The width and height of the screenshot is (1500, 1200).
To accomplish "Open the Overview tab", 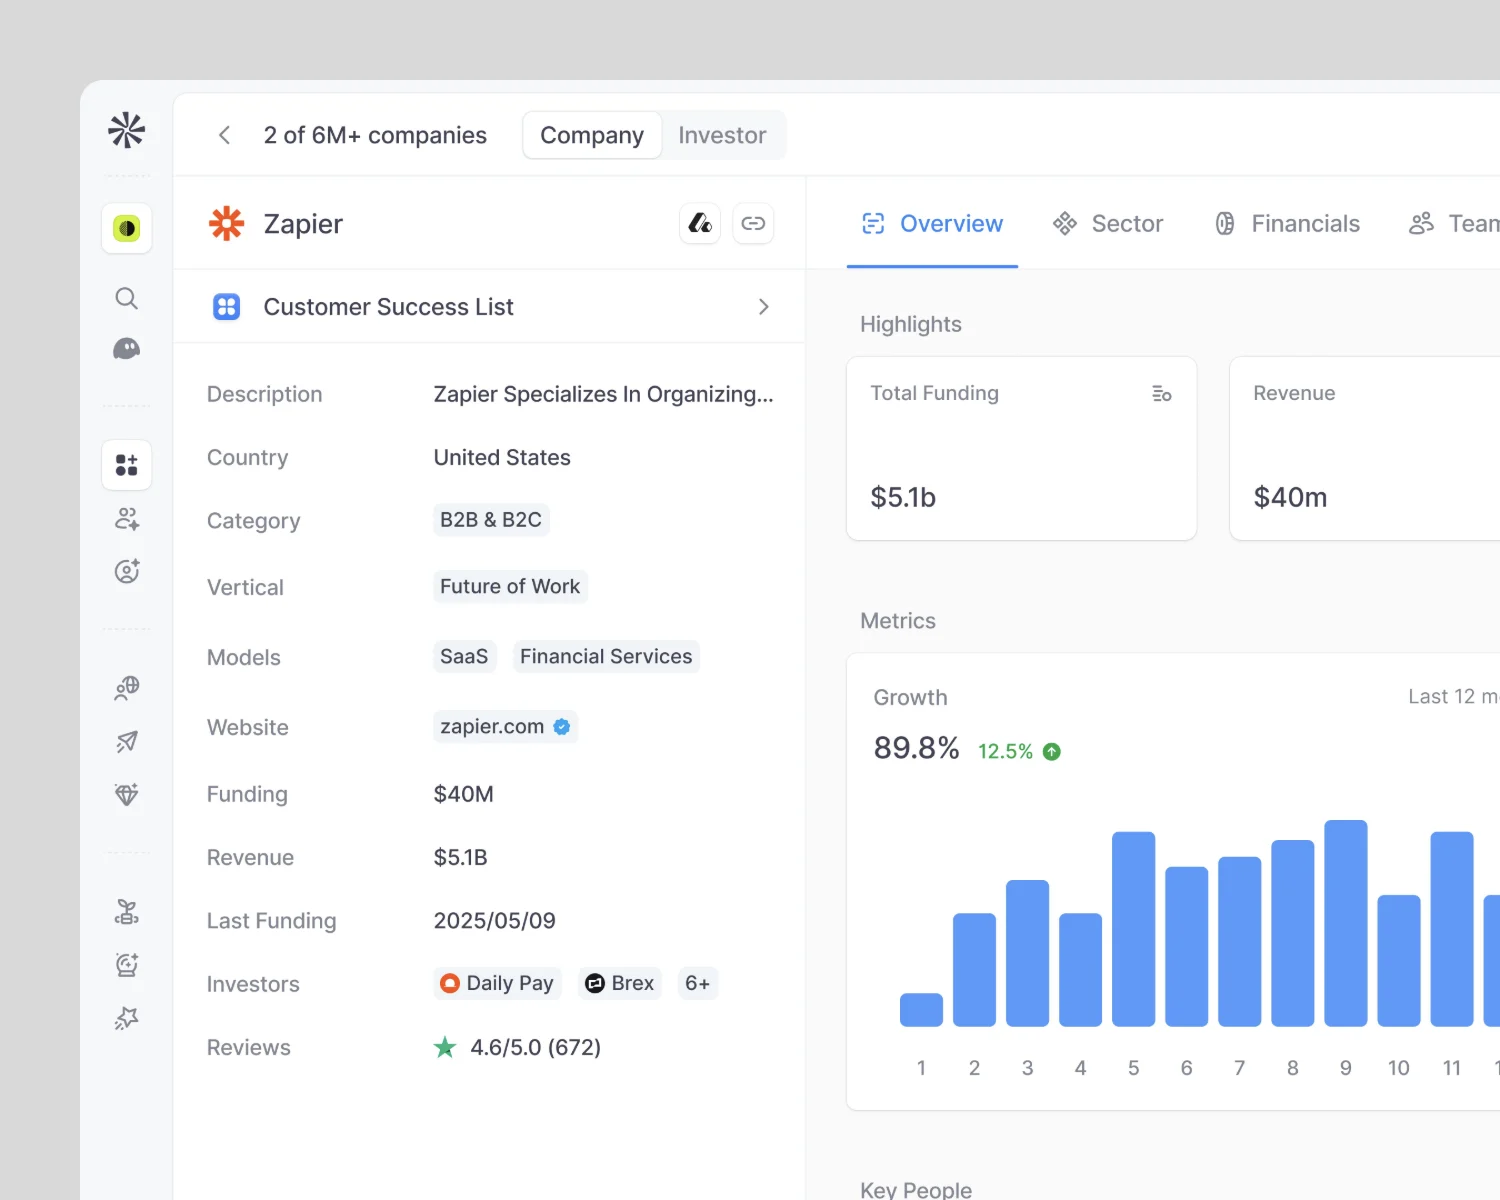I will coord(932,224).
